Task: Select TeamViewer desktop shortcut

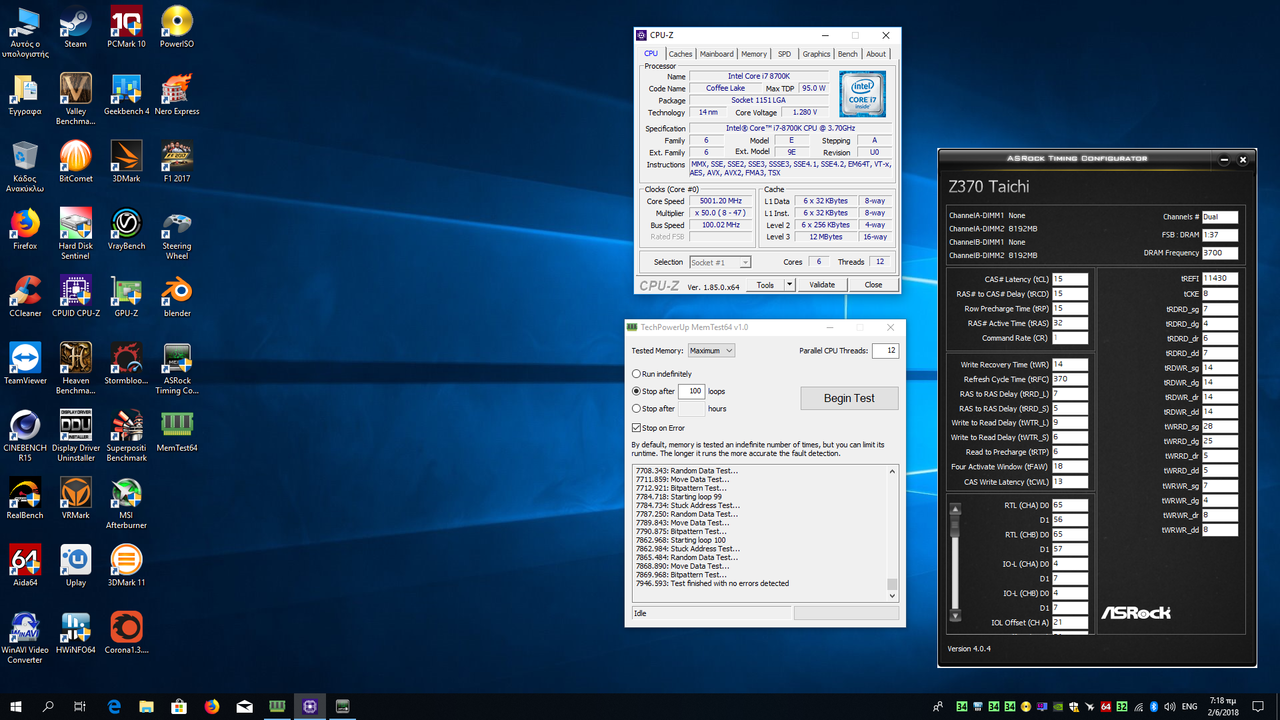Action: tap(24, 362)
